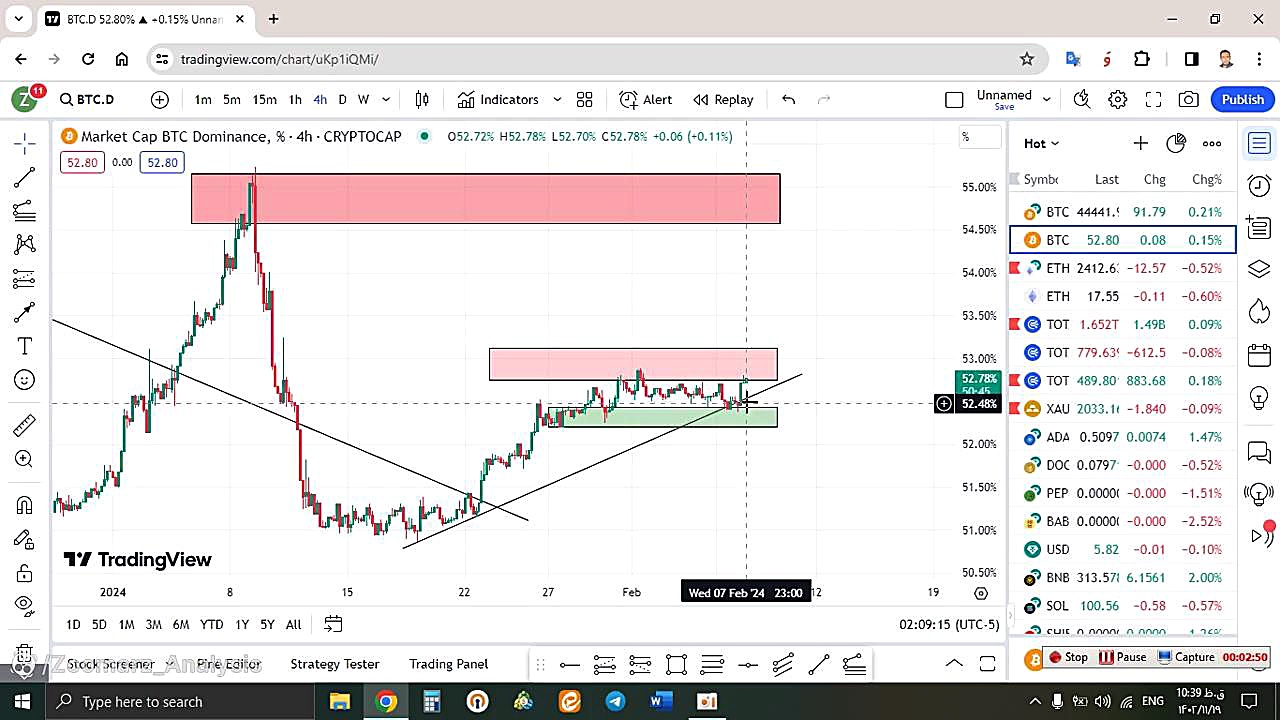Toggle the flag on the XAU row
Screen dimensions: 1280x720
[x=1016, y=408]
